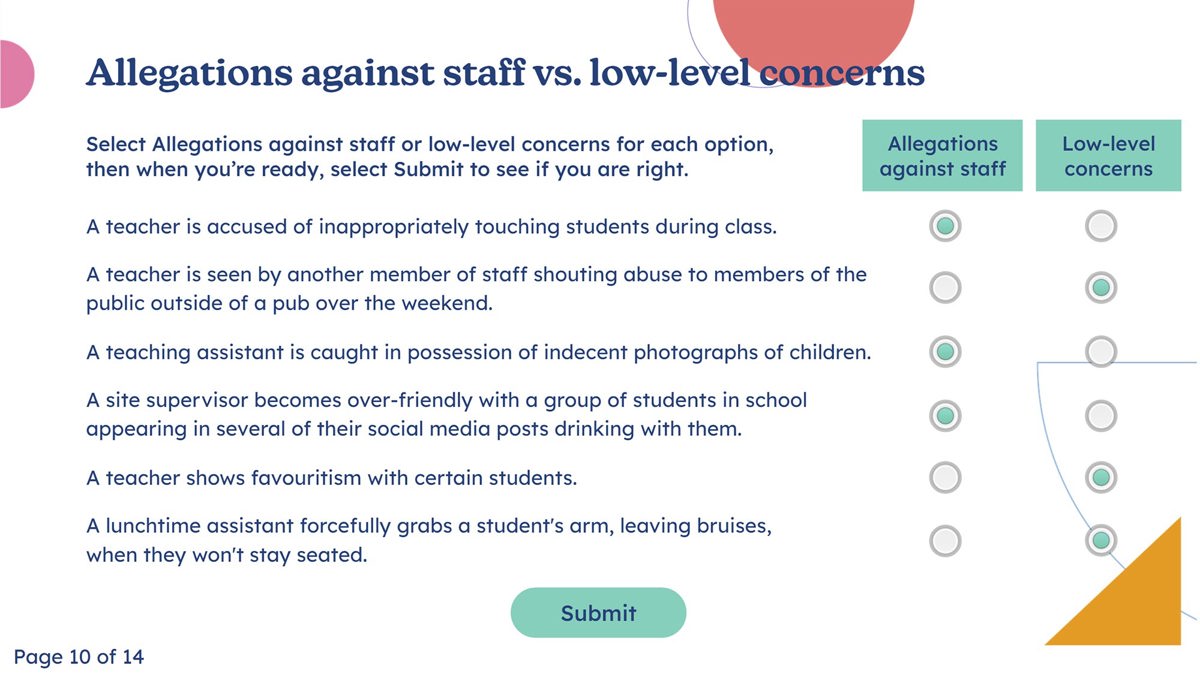Set site supervisor statement to Allegations against staff

[944, 414]
